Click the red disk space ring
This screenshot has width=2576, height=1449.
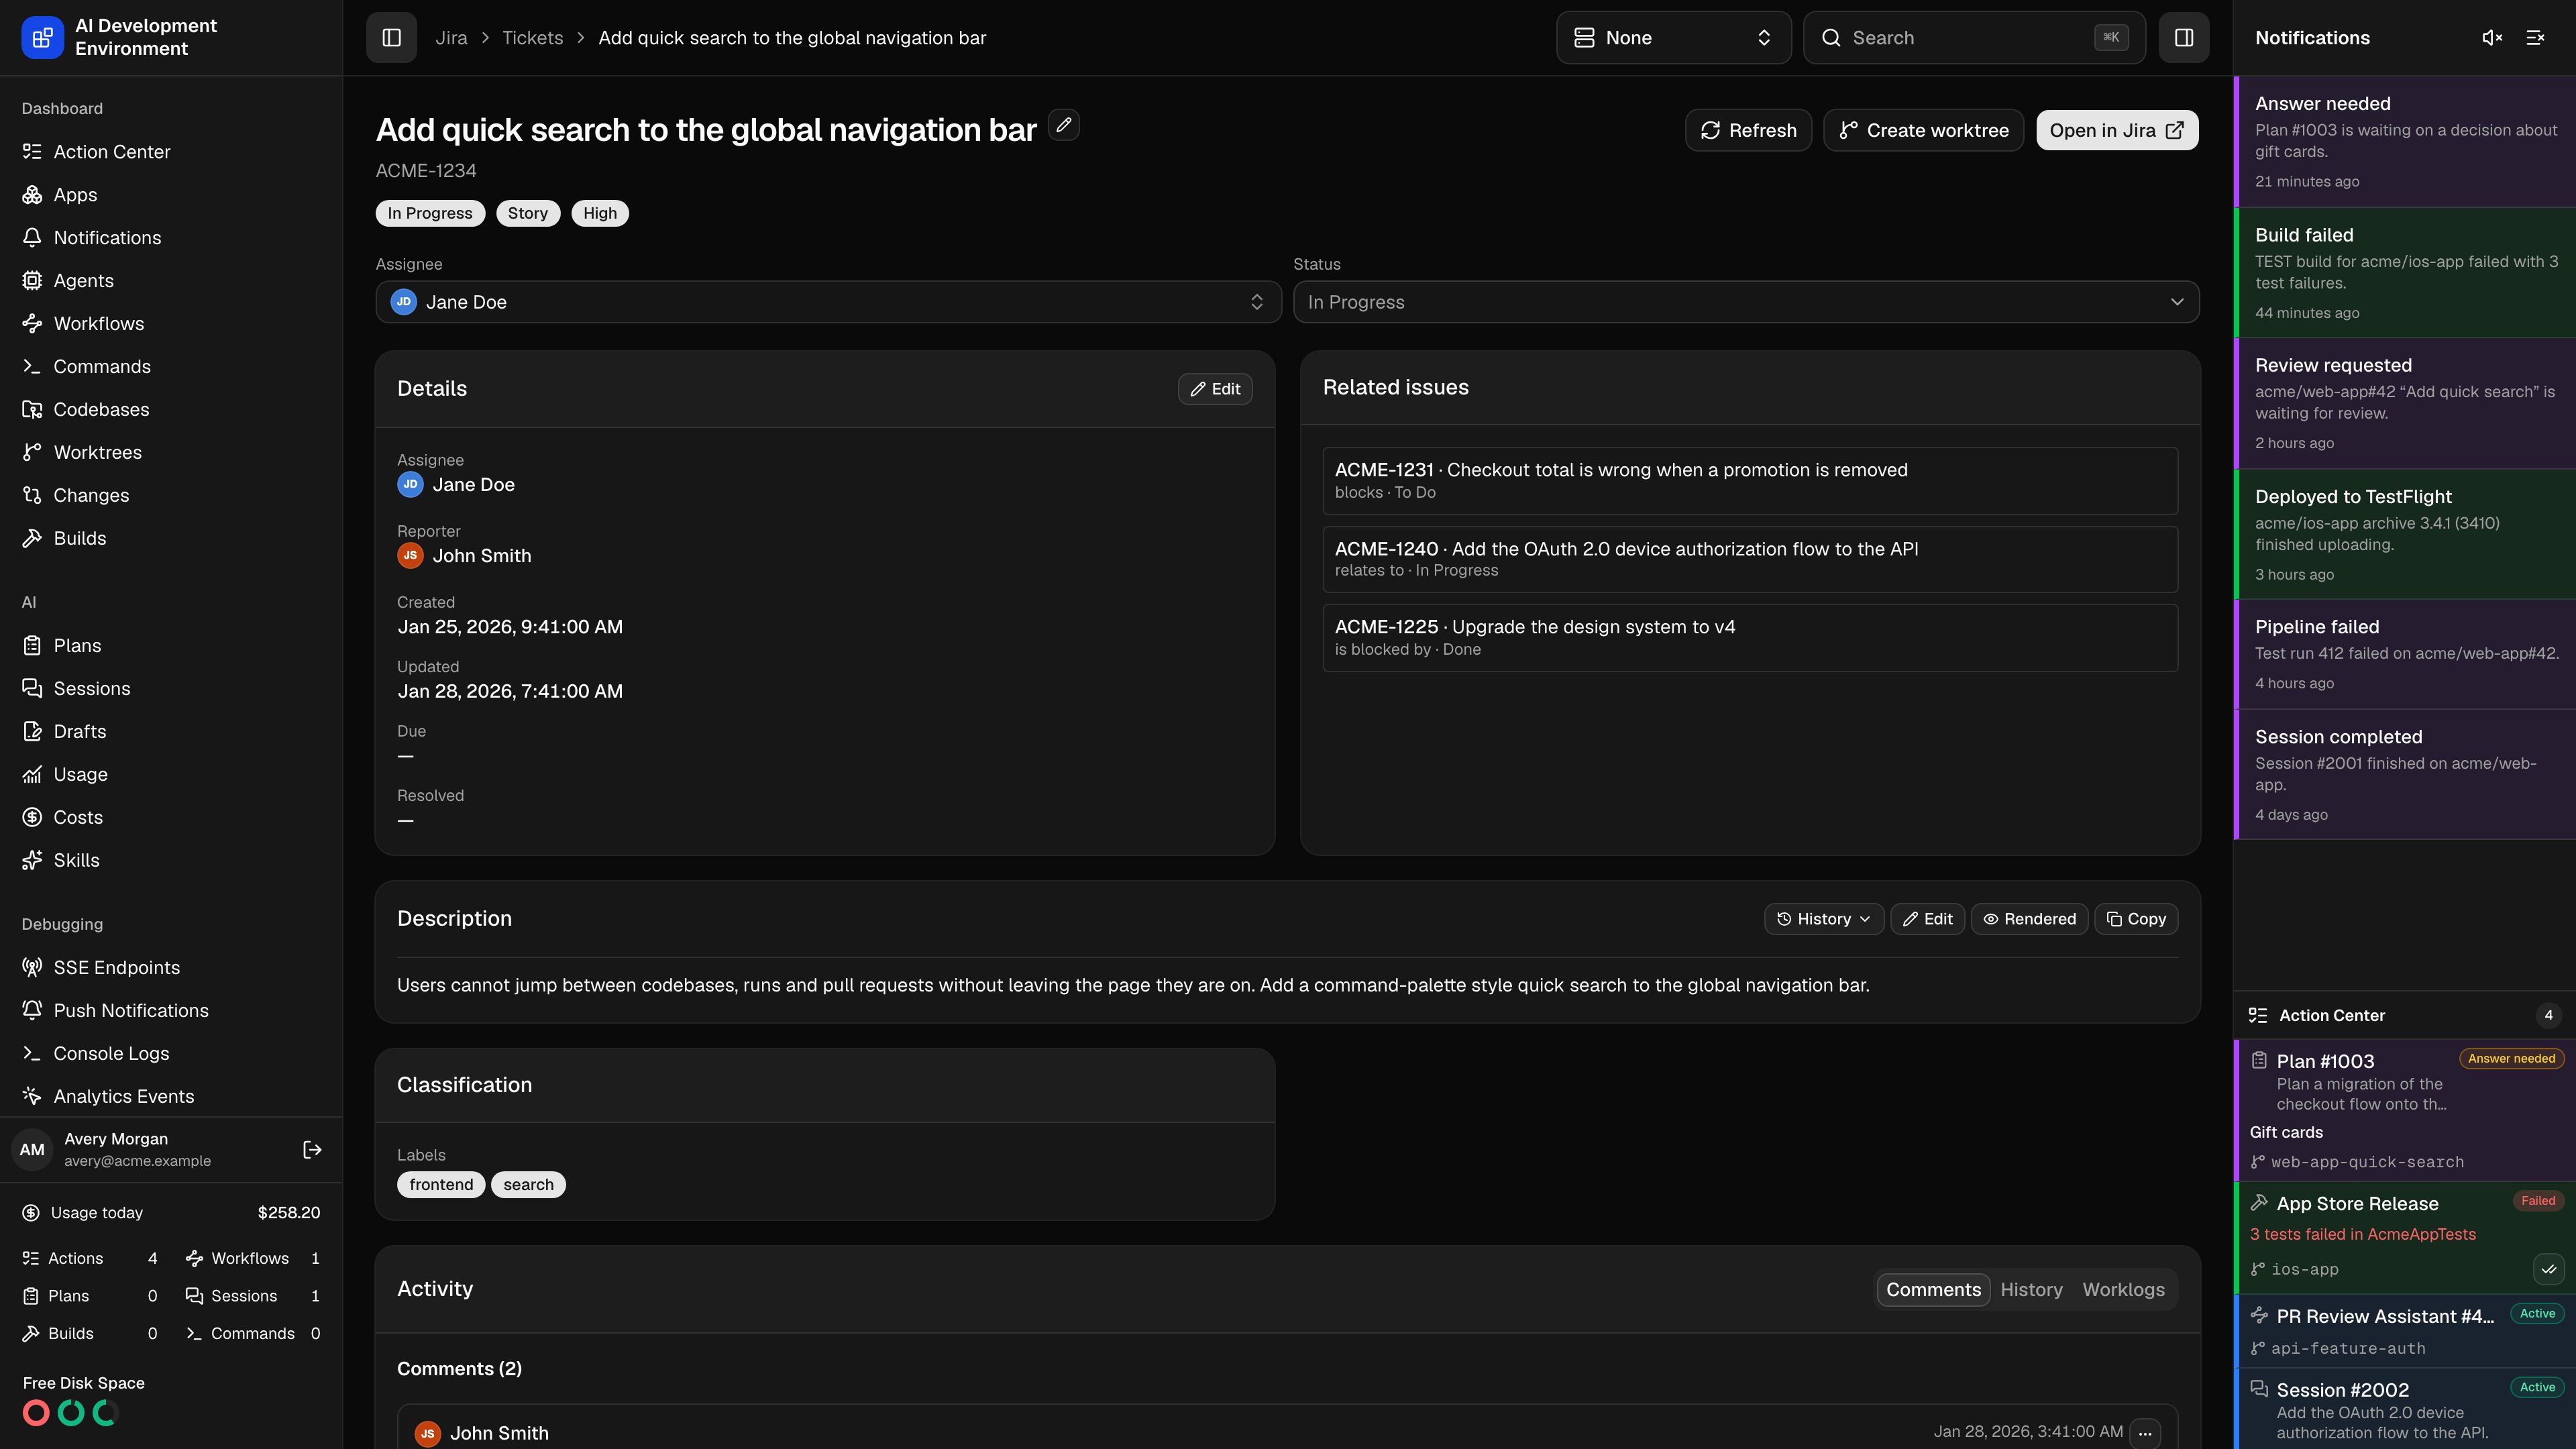[x=36, y=1413]
